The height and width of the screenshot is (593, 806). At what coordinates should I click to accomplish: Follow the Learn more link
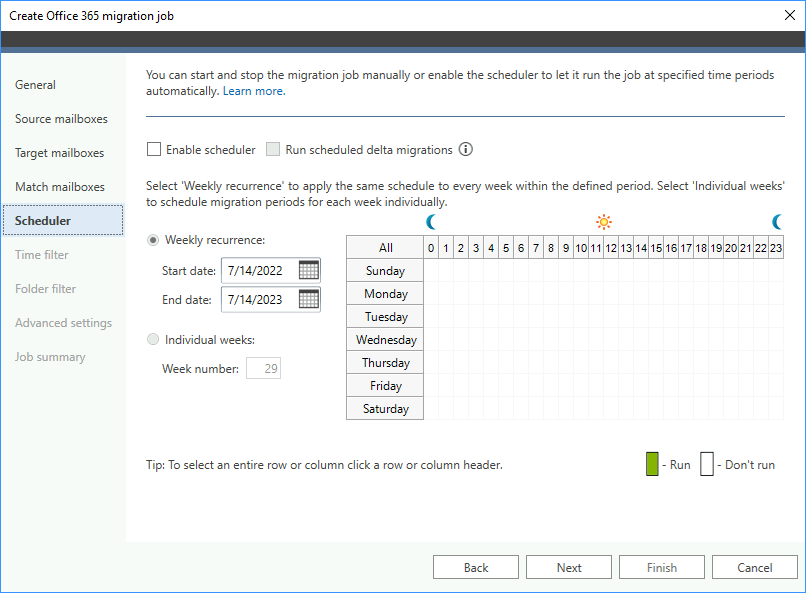click(x=254, y=91)
